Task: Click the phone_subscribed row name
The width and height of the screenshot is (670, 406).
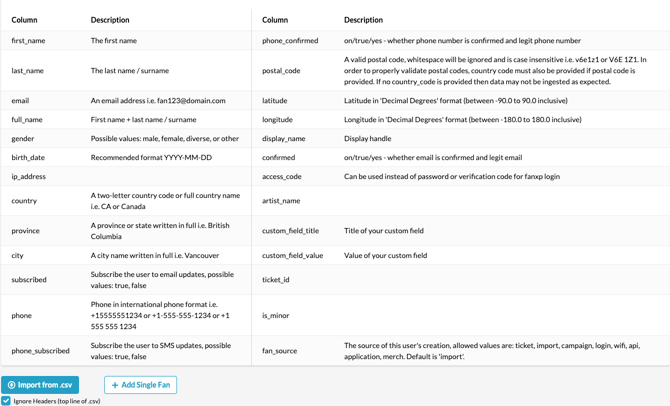Action: click(40, 351)
